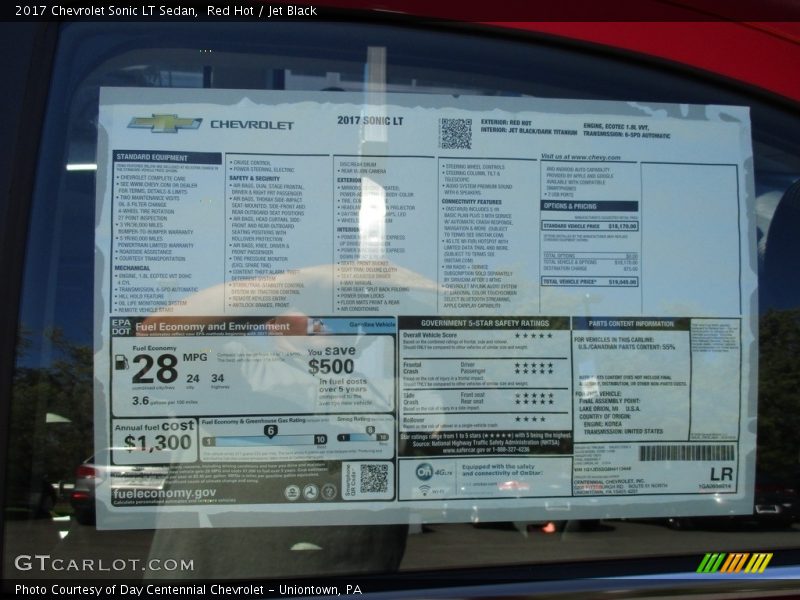The height and width of the screenshot is (600, 800).
Task: Click the TOTAL VEHICLE PRICE box
Action: [x=590, y=282]
